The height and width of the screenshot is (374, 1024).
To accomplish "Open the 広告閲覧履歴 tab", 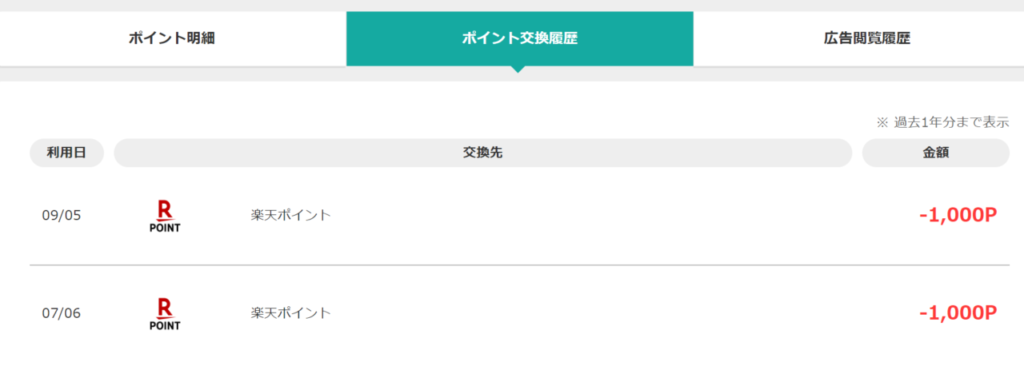I will 867,39.
